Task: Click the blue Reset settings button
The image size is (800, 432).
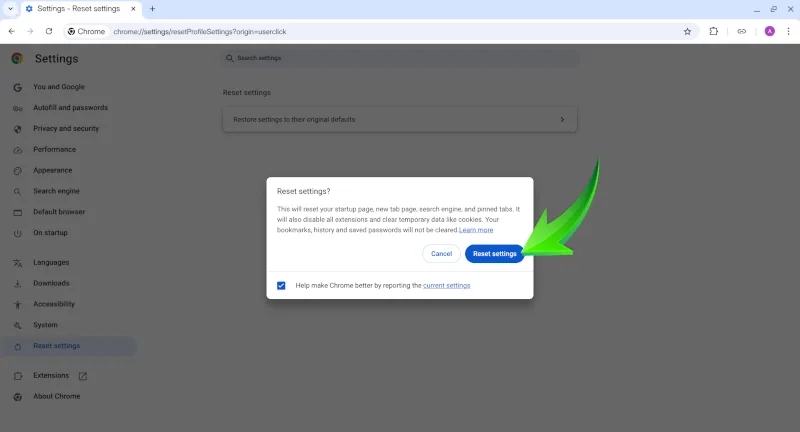Action: tap(494, 254)
